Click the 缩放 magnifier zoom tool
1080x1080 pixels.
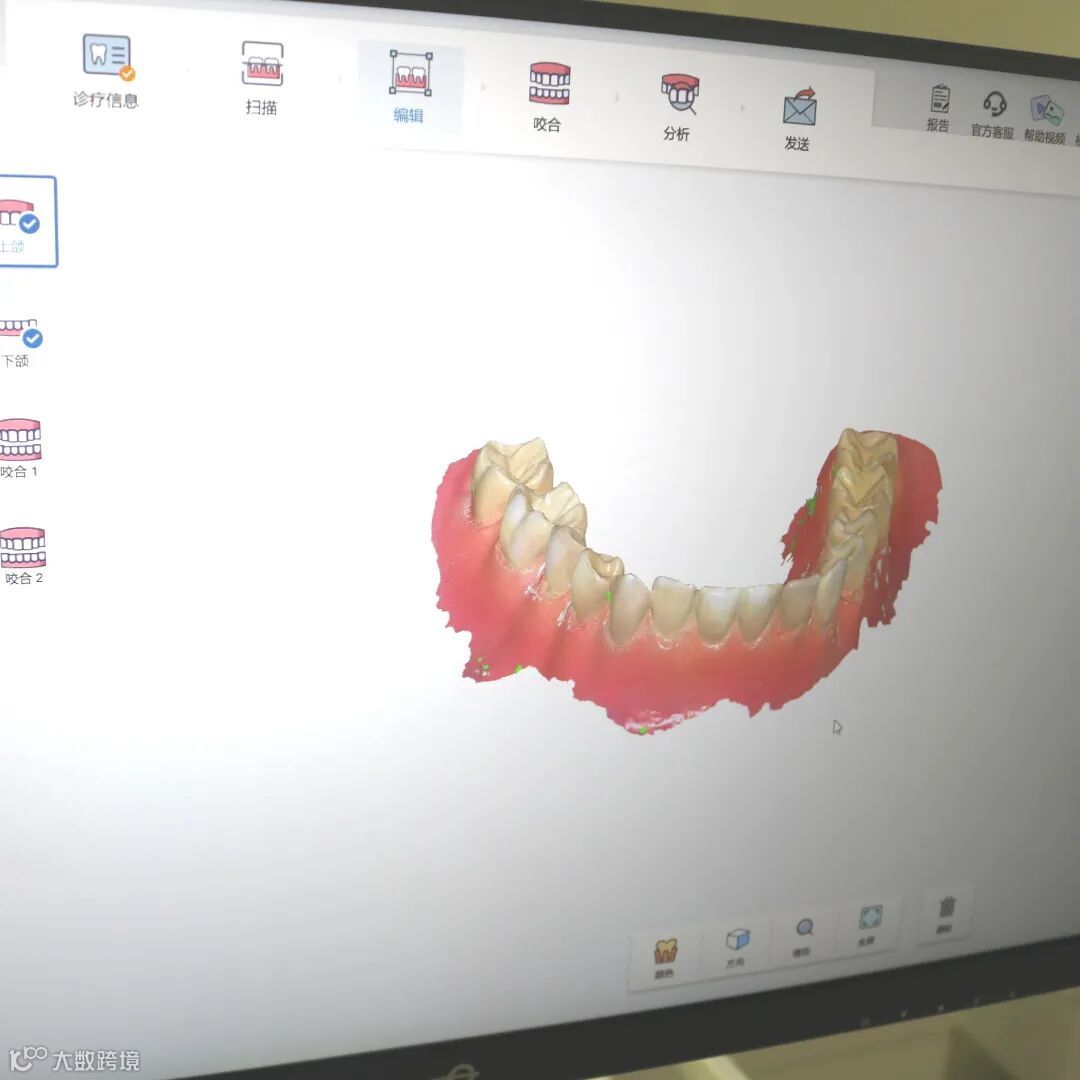(803, 937)
